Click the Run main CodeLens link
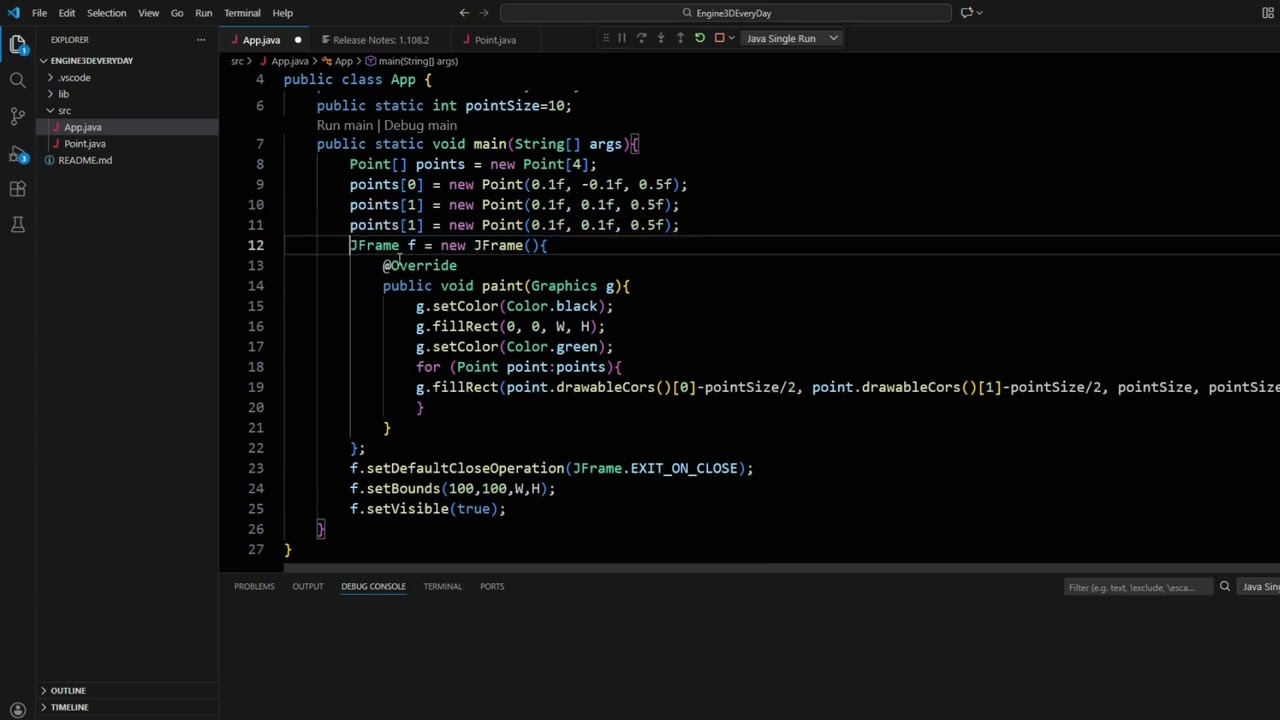1280x720 pixels. 345,126
